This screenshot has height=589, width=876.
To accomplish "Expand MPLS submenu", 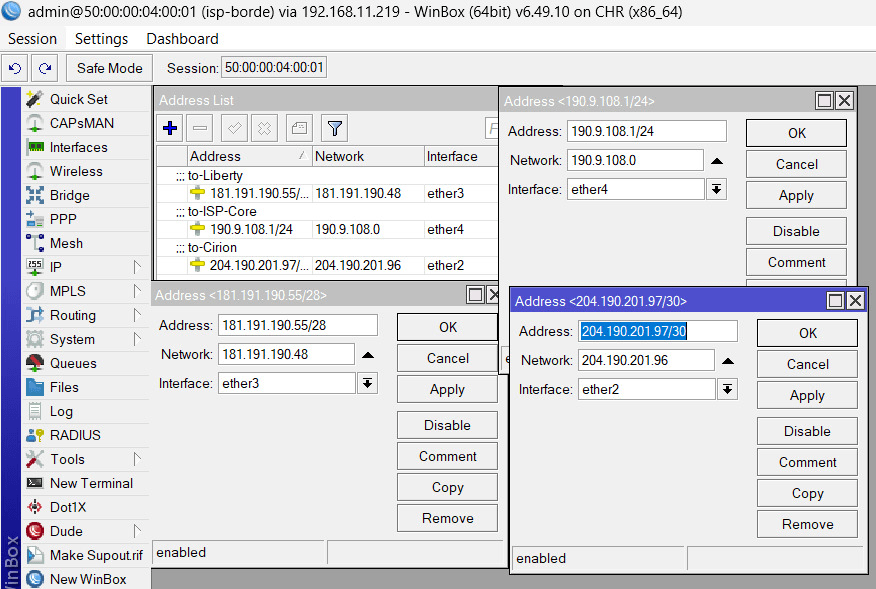I will pyautogui.click(x=137, y=291).
